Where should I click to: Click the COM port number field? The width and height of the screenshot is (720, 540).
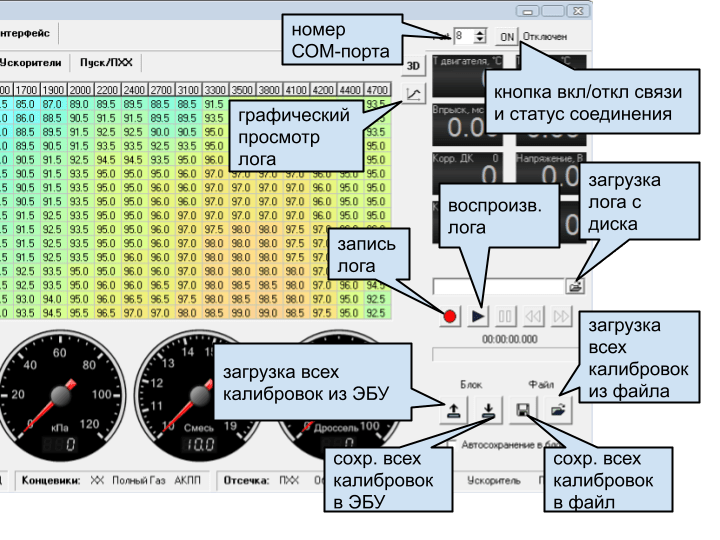click(462, 35)
